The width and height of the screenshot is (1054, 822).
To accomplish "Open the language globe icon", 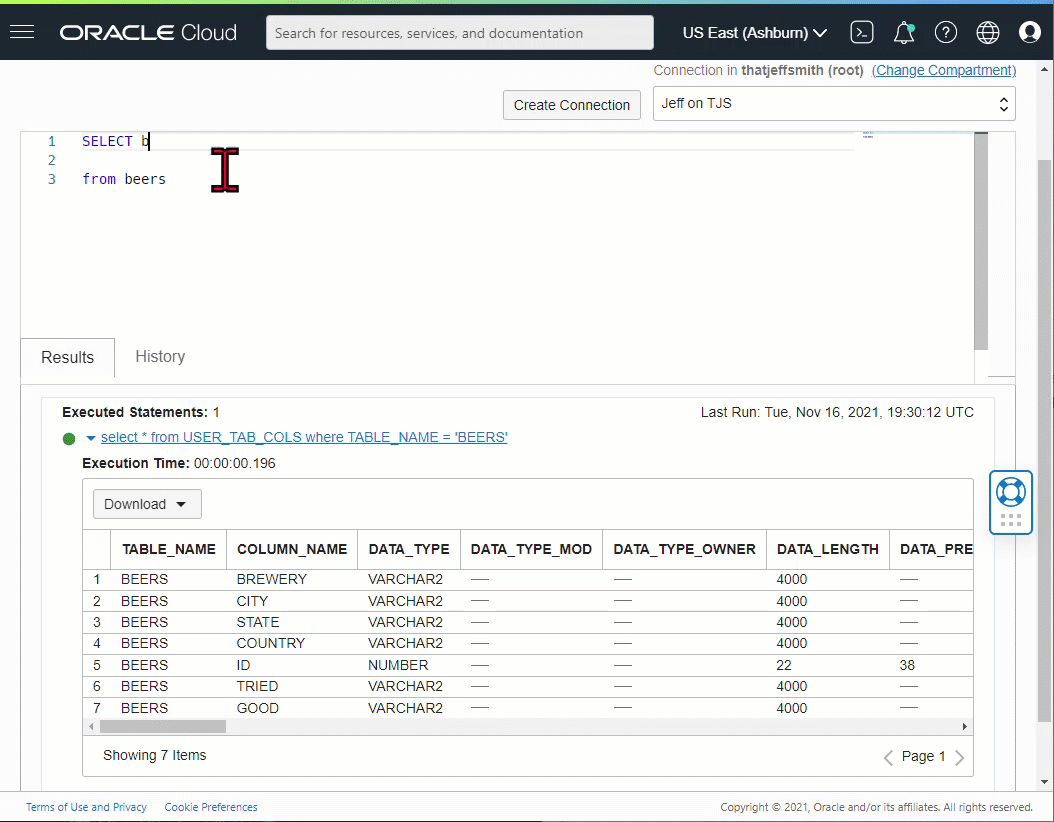I will 987,32.
